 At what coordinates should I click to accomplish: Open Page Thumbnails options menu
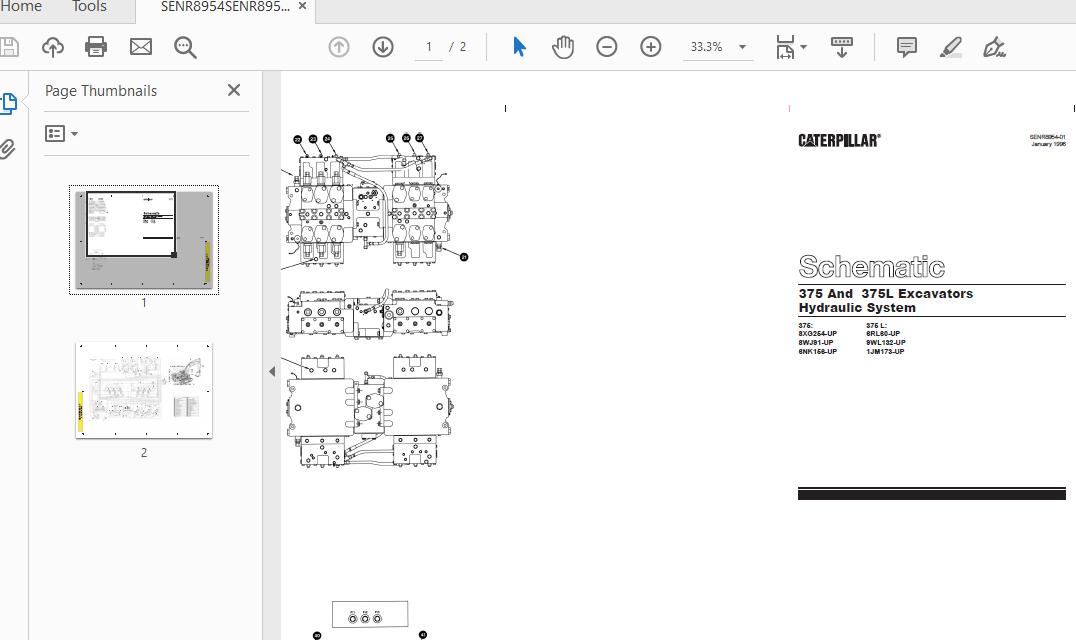click(61, 133)
